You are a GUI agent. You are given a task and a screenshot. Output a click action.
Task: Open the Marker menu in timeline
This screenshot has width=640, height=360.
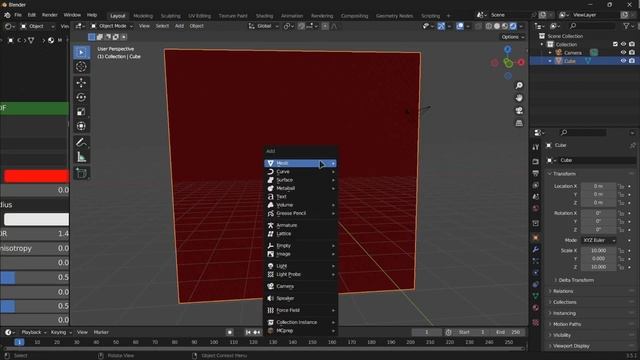[101, 332]
